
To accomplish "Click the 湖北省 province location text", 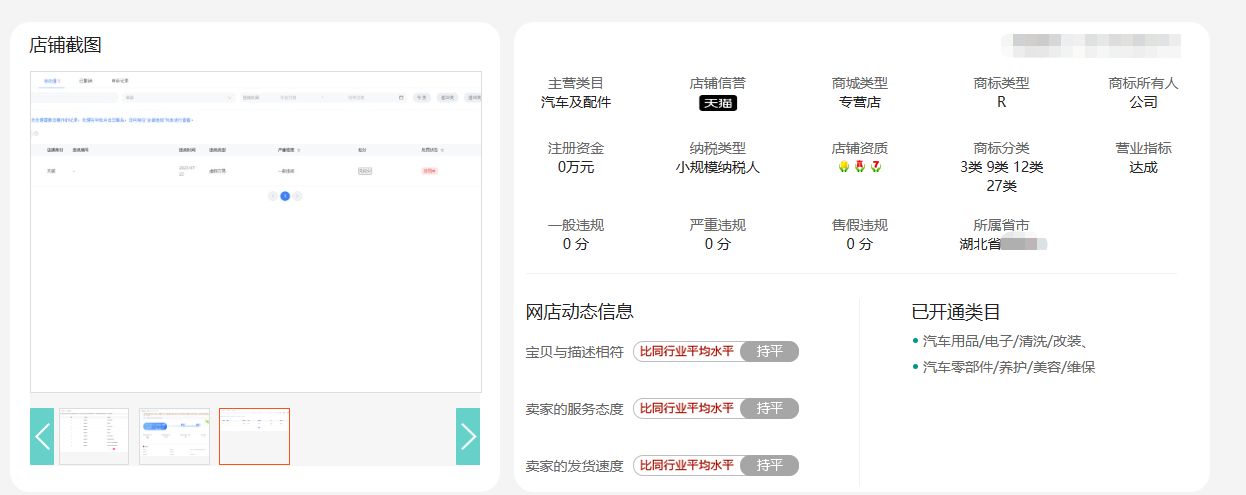I will pos(980,244).
